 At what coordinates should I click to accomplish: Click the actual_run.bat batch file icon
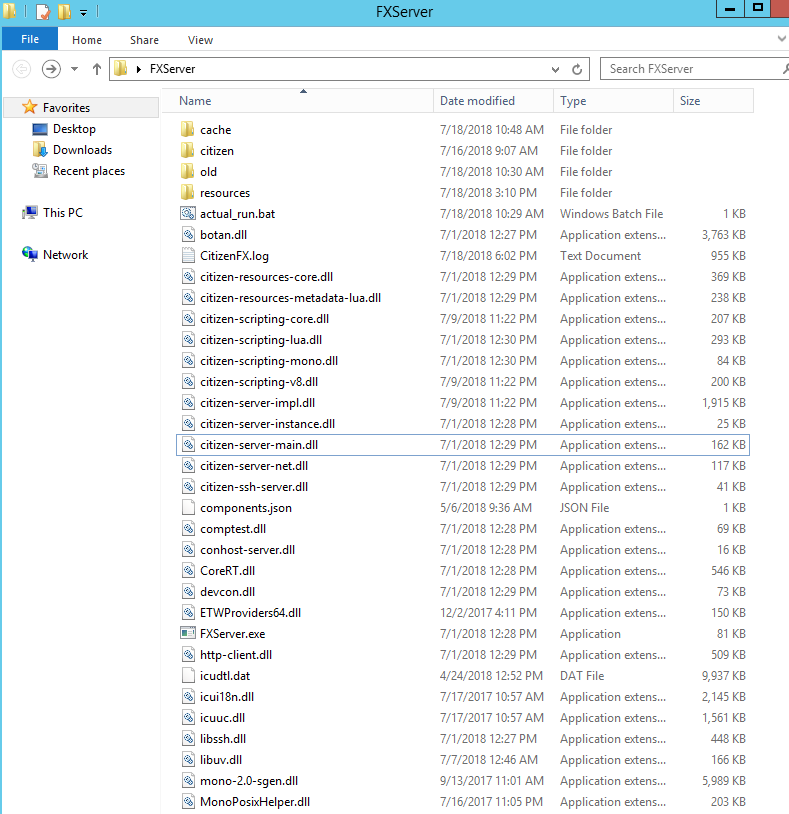click(x=187, y=213)
